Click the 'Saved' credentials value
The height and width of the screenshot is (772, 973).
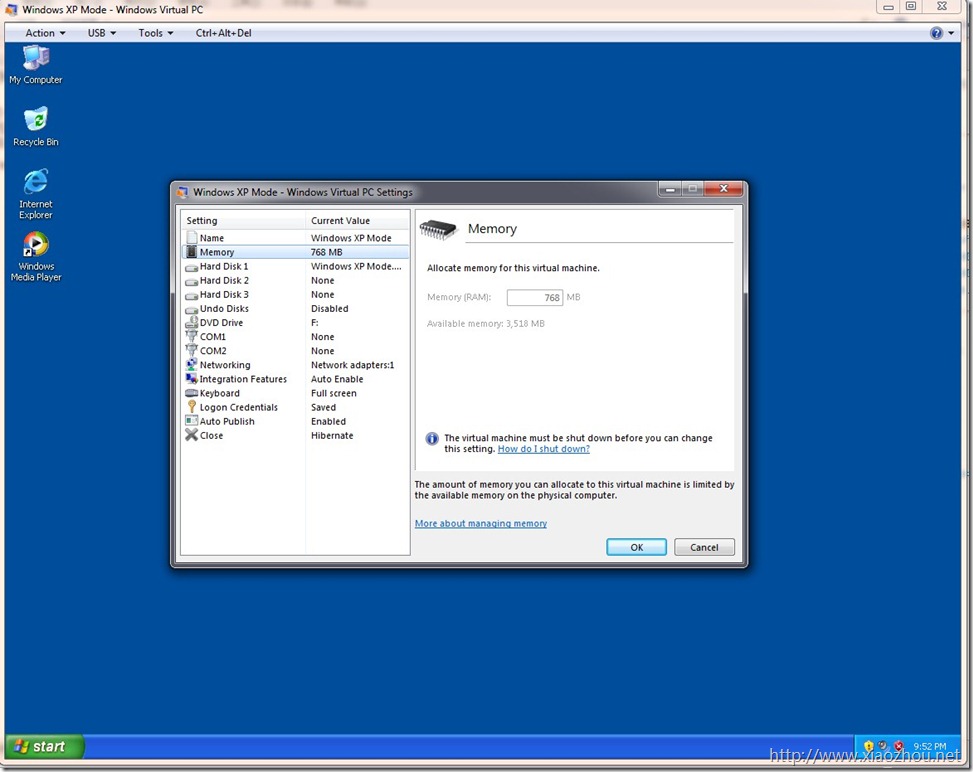click(323, 407)
